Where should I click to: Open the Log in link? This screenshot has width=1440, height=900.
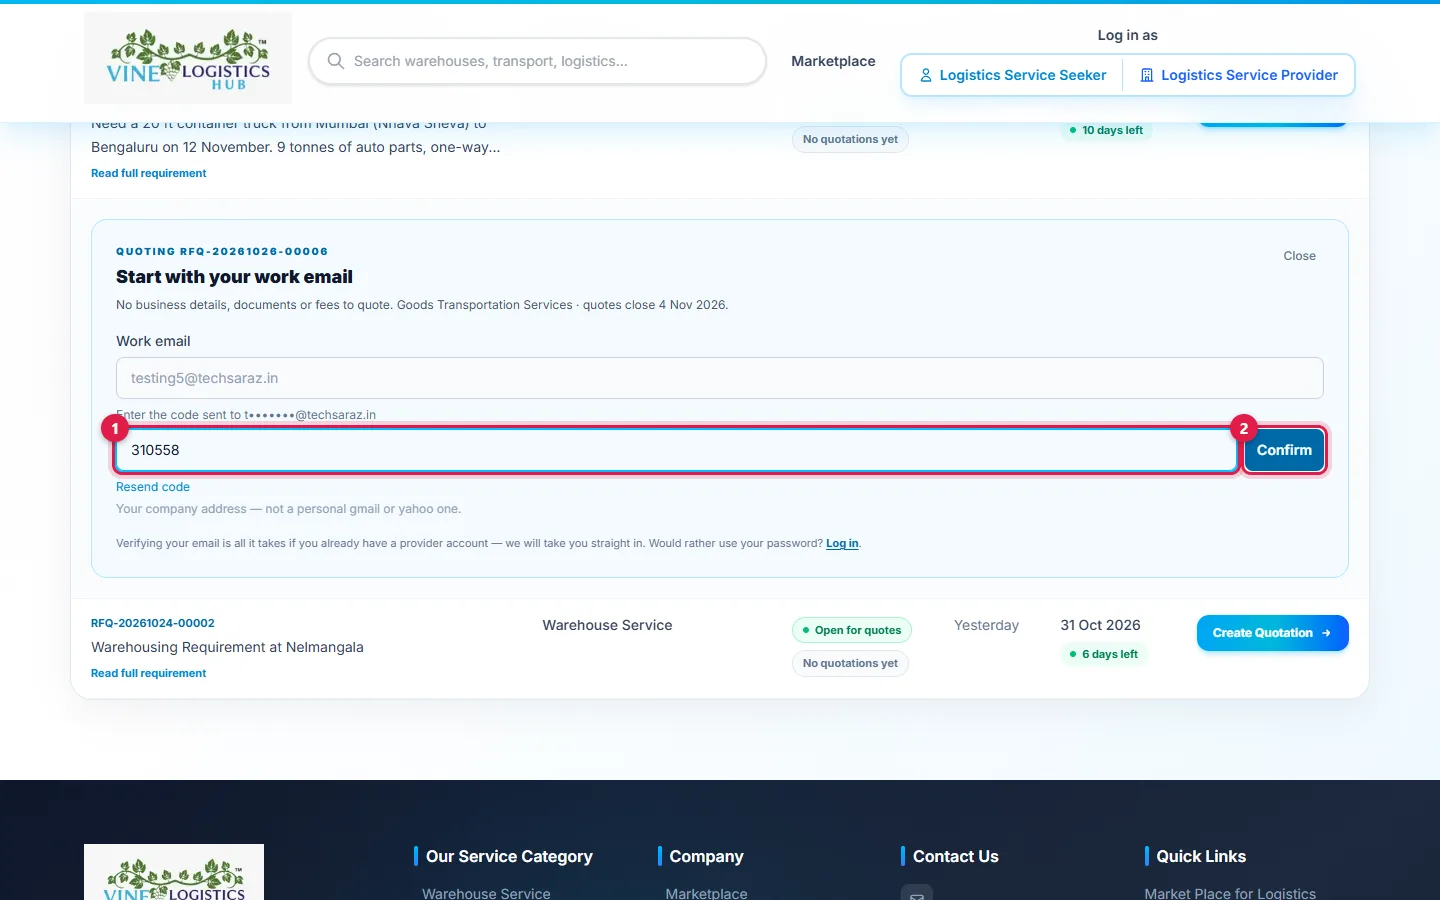point(842,543)
